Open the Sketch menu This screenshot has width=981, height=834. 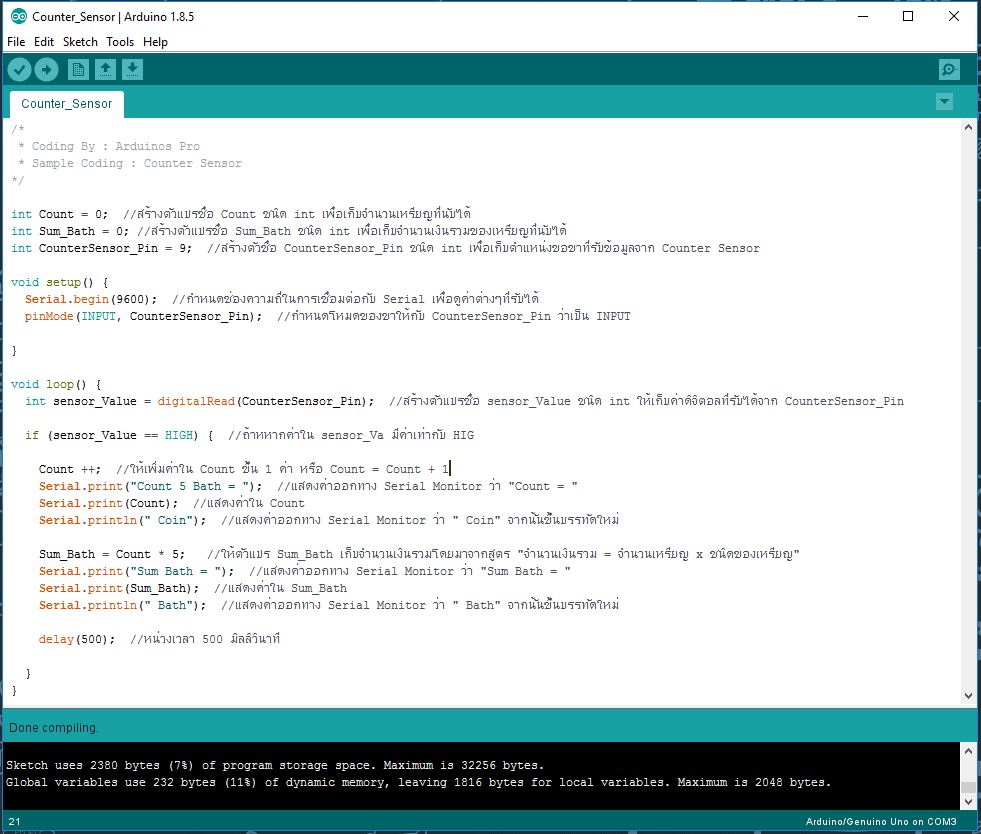(x=79, y=41)
